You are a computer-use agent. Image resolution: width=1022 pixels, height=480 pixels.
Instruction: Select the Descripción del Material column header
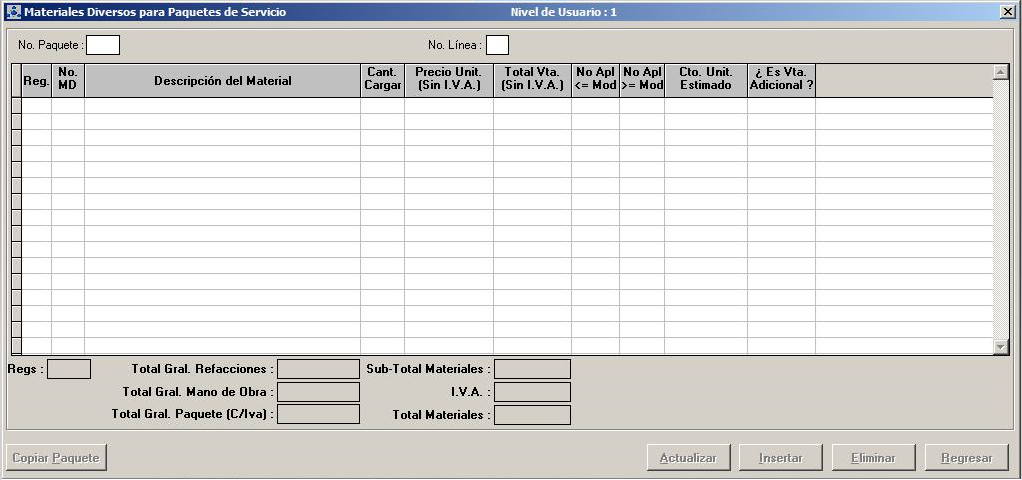(222, 81)
